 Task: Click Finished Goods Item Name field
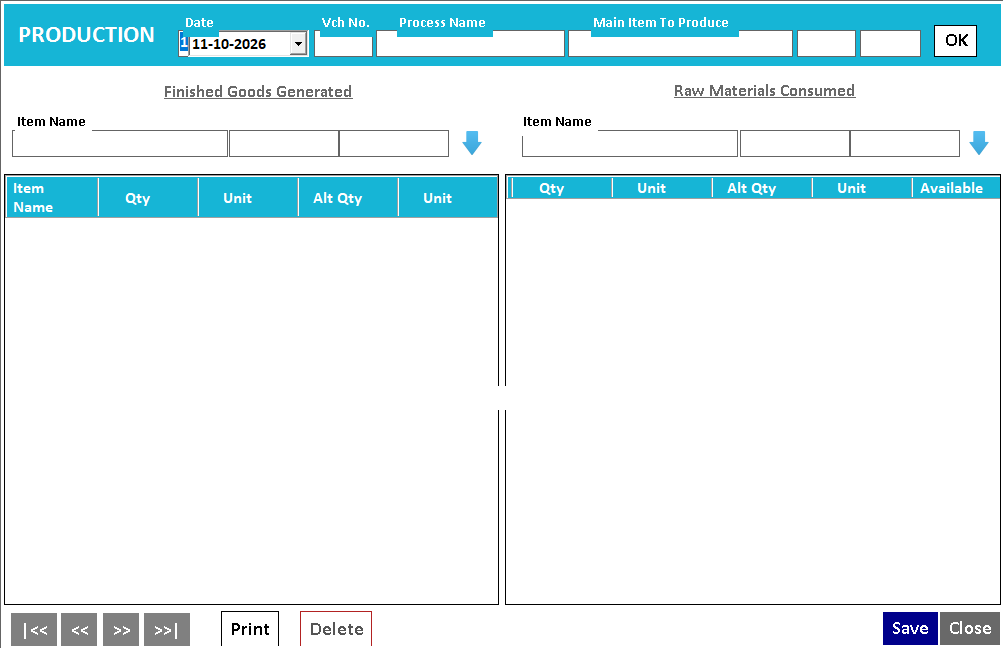pos(120,143)
